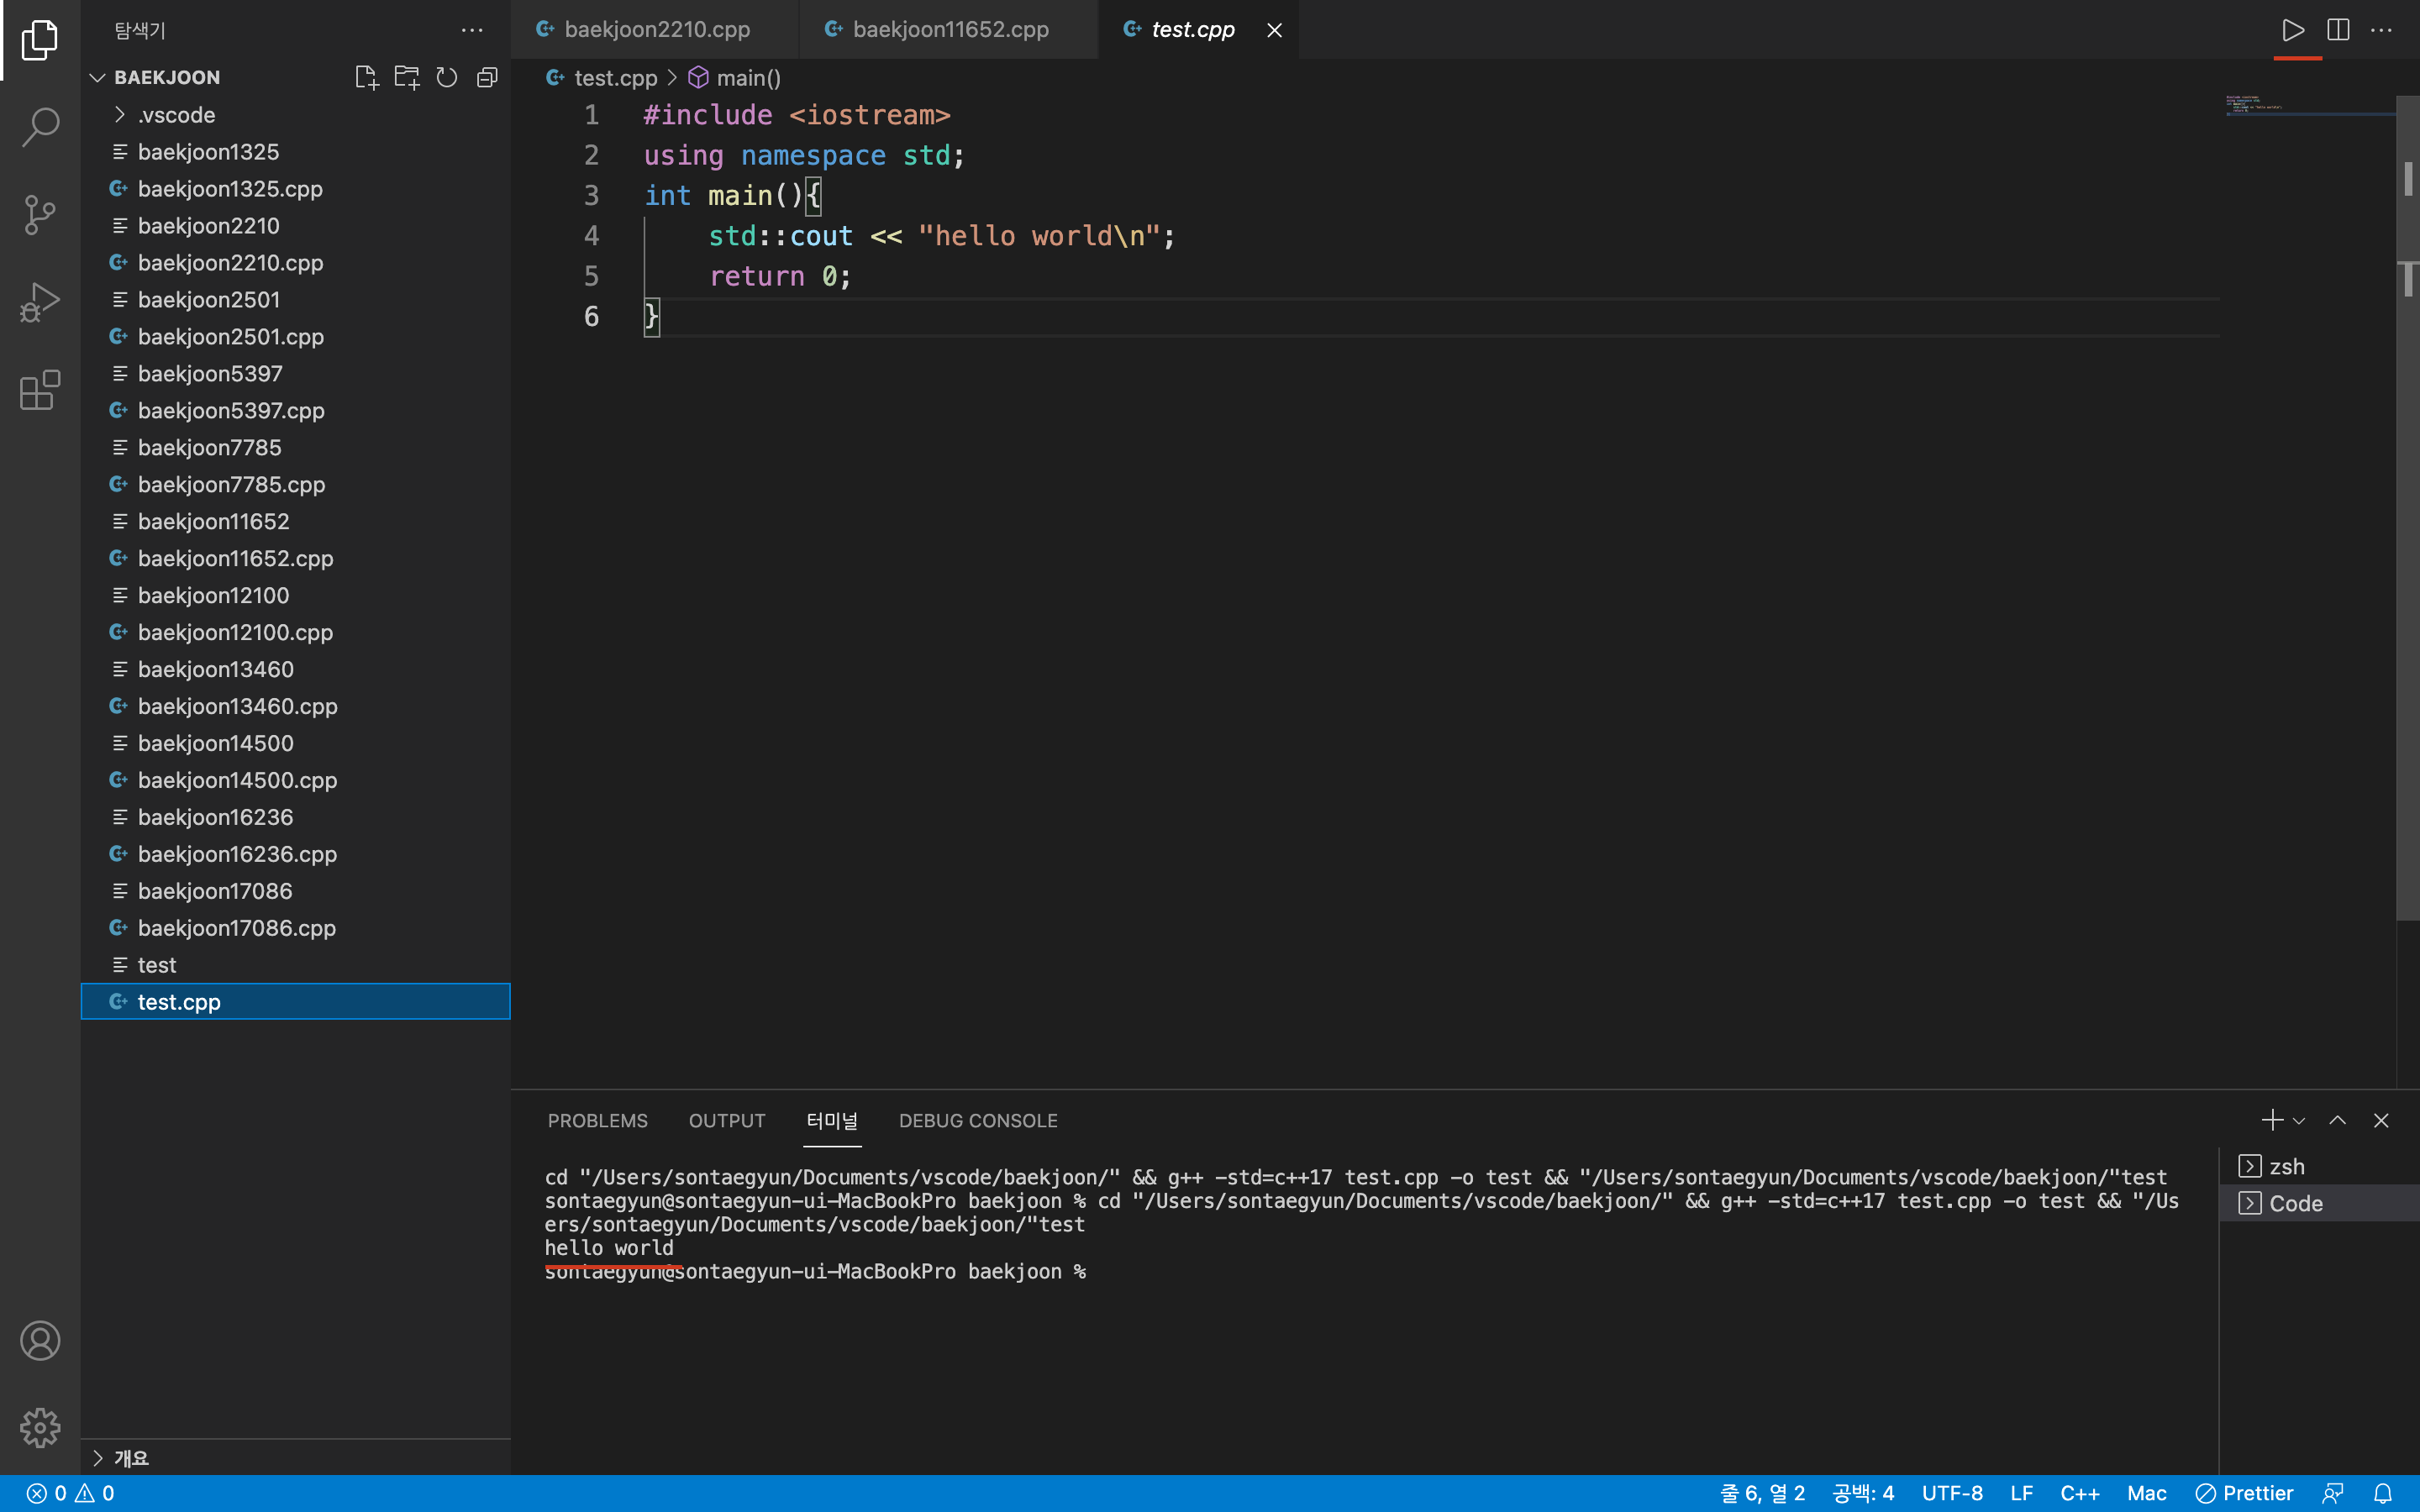Close the terminal panel
Screen dimensions: 2420x1512
pyautogui.click(x=2381, y=1120)
